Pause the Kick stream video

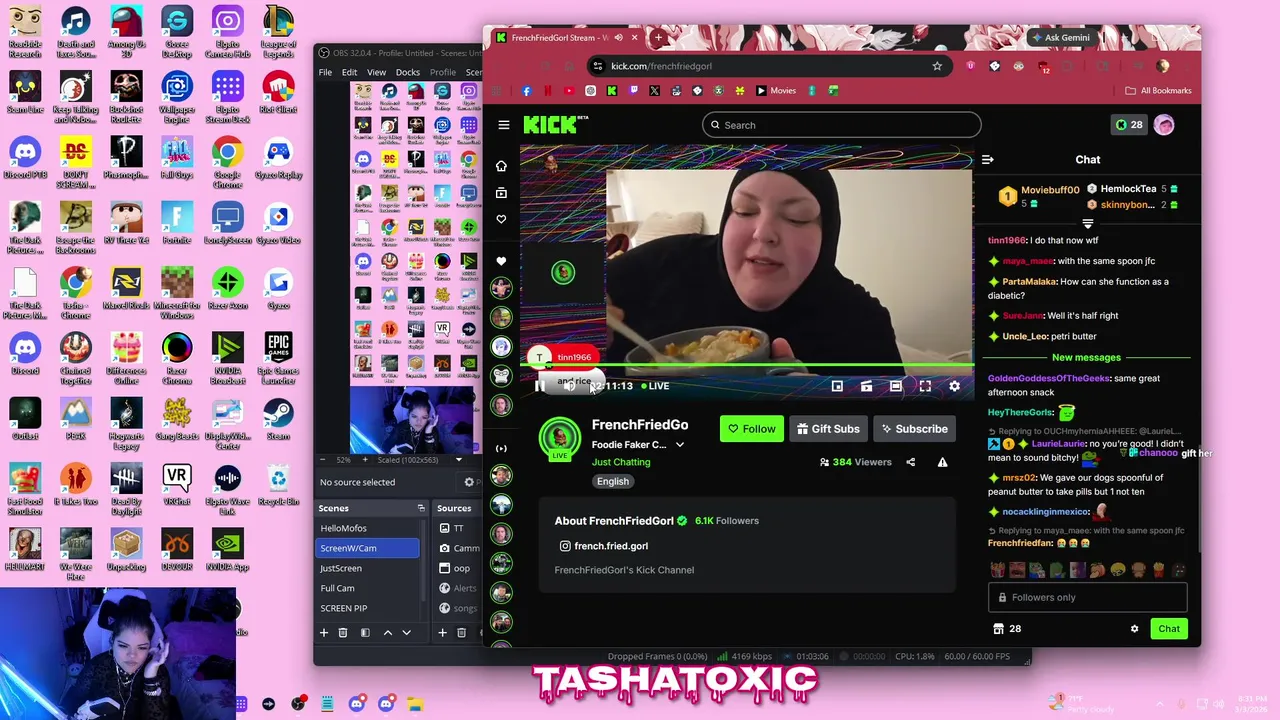[x=539, y=386]
